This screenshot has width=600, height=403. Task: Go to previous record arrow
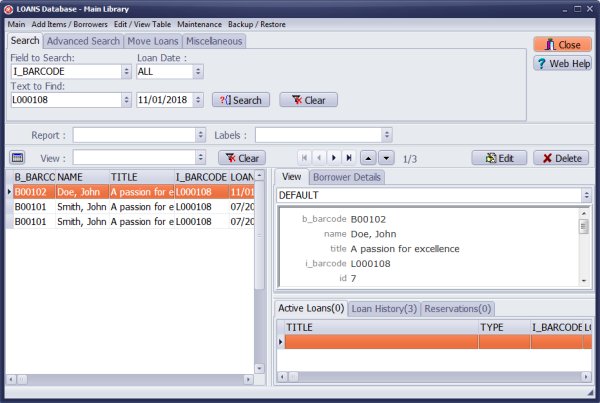[x=319, y=158]
